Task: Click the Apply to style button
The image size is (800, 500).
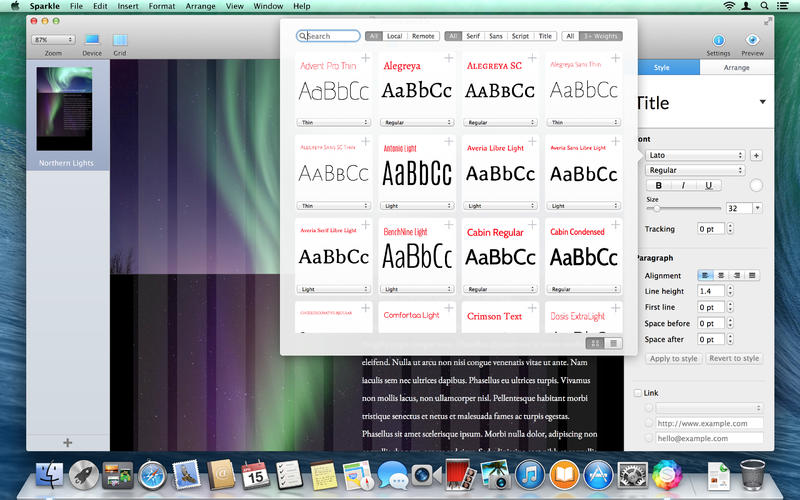Action: point(673,358)
